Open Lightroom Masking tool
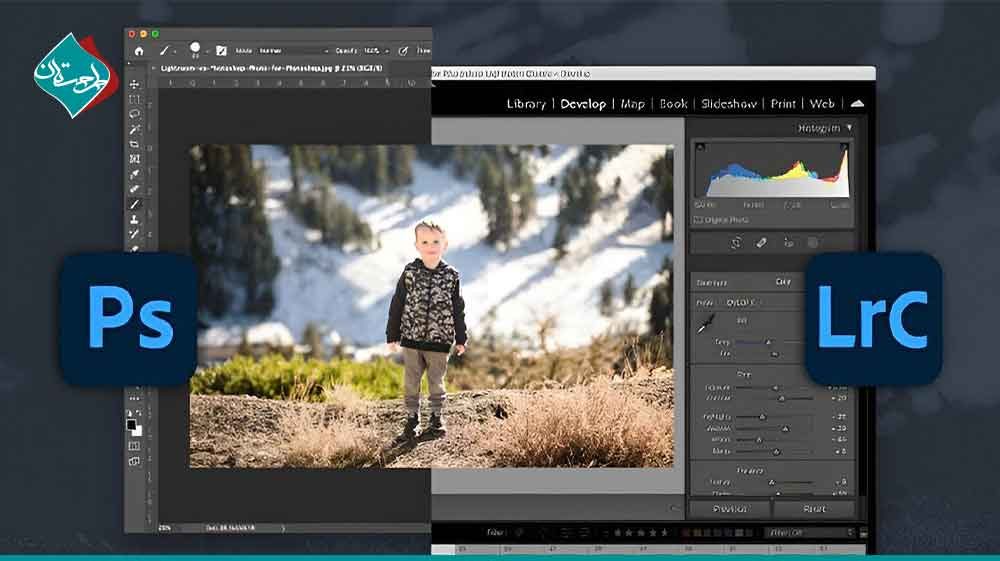Viewport: 1000px width, 561px height. tap(813, 243)
